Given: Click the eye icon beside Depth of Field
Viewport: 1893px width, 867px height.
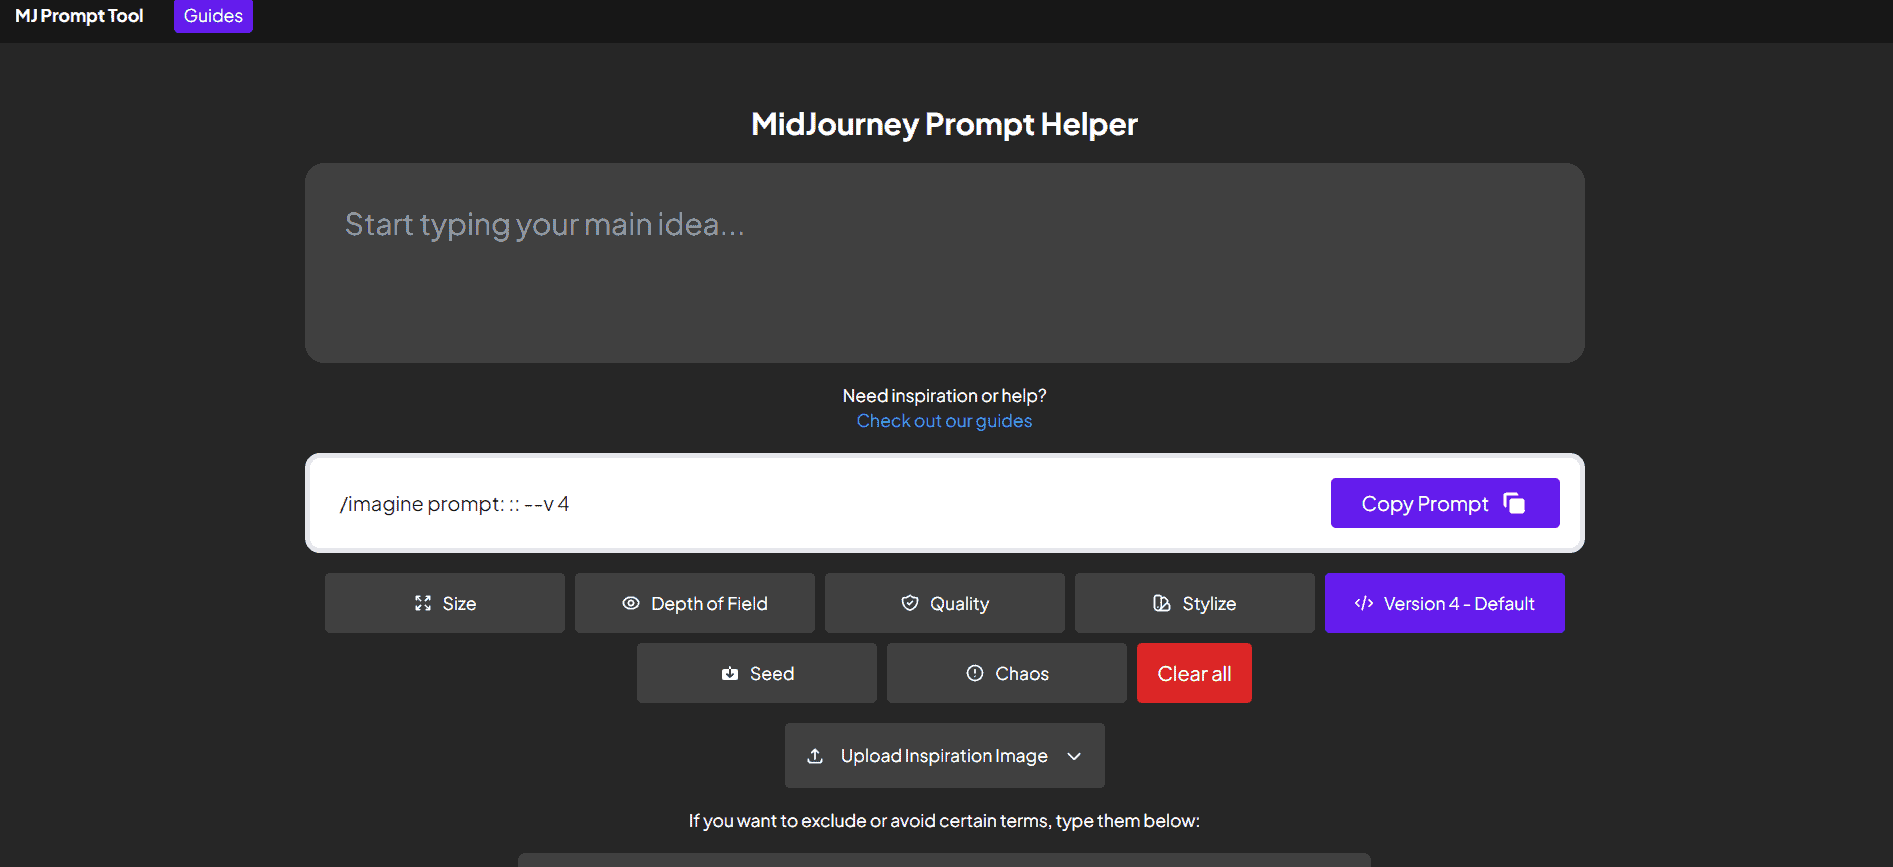Looking at the screenshot, I should point(630,603).
